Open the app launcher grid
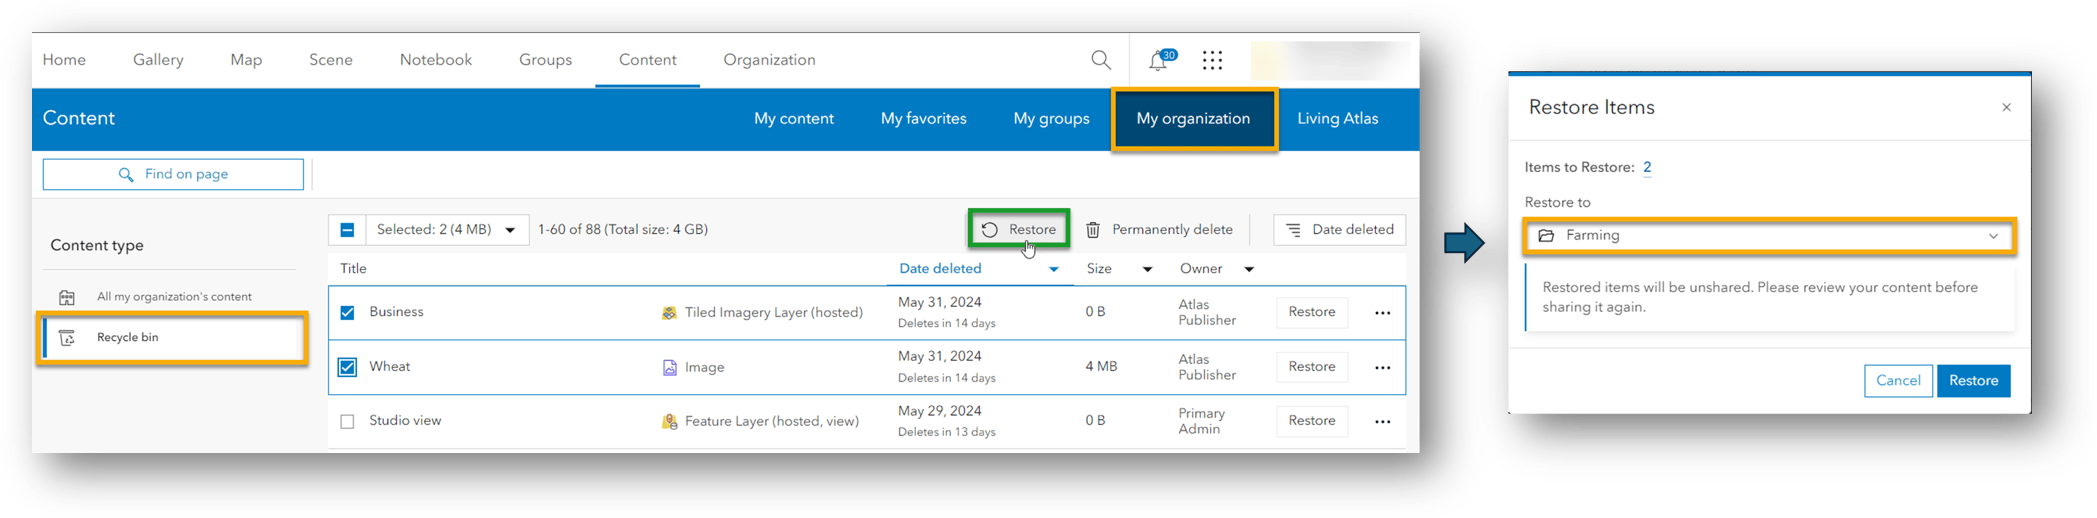 coord(1212,61)
